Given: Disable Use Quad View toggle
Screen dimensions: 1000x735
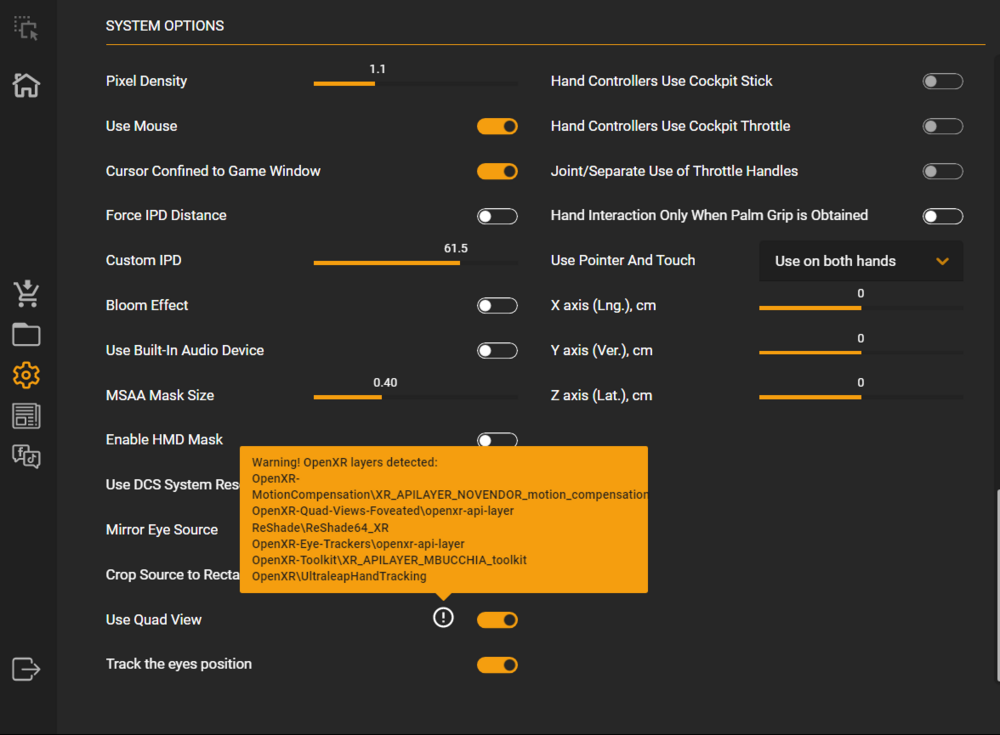Looking at the screenshot, I should 497,620.
